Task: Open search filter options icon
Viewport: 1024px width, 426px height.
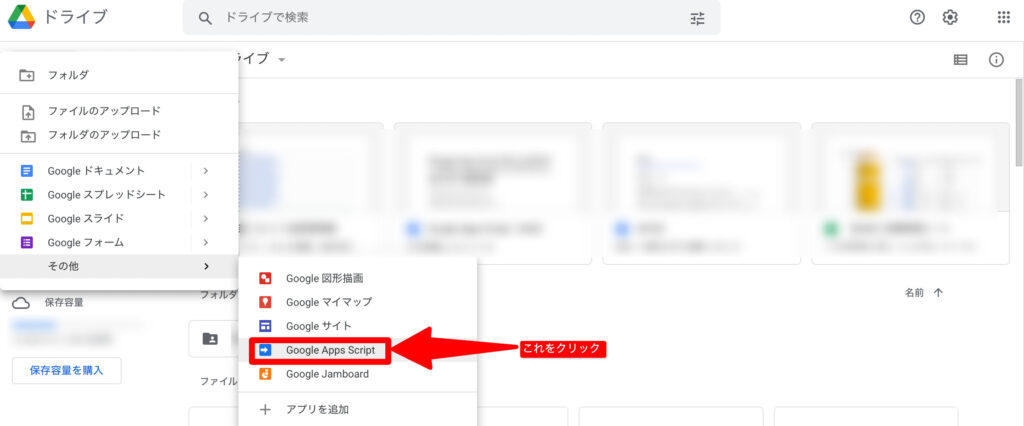Action: coord(697,18)
